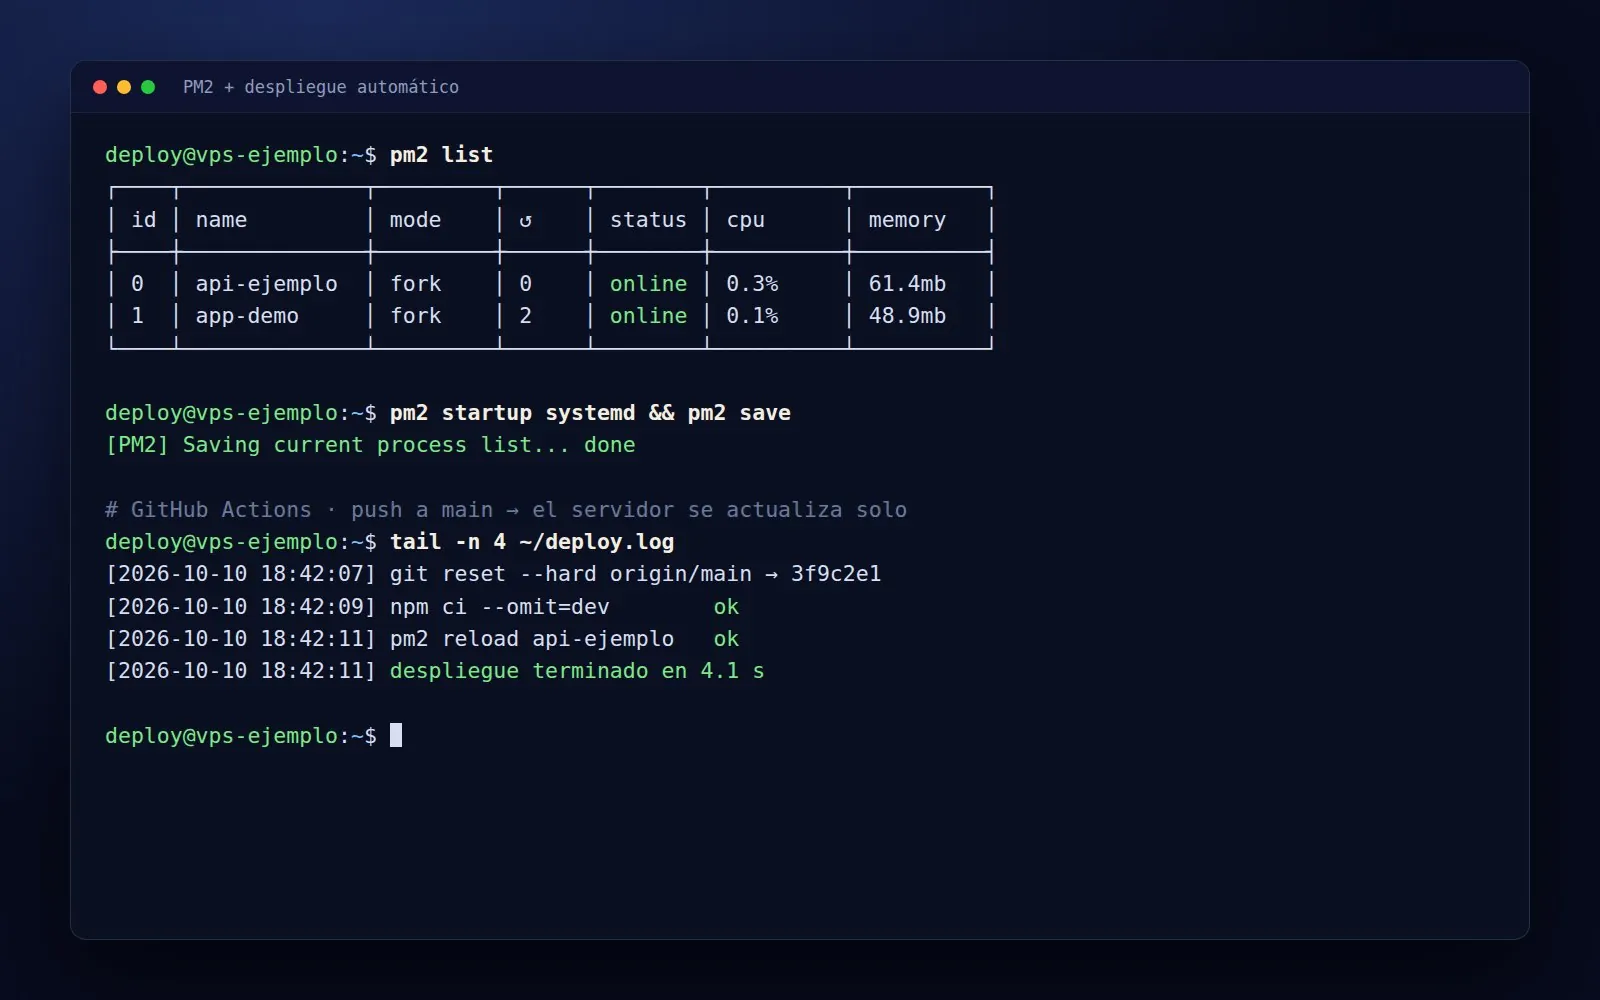Click the 'npm ci --omit=dev' log entry
This screenshot has height=1000, width=1600.
coord(499,607)
